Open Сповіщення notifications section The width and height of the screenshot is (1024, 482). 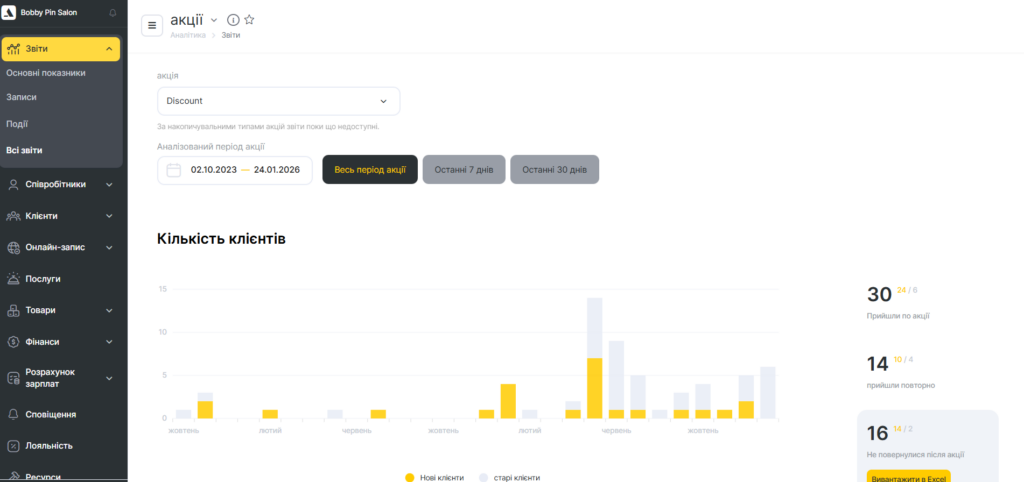click(50, 414)
